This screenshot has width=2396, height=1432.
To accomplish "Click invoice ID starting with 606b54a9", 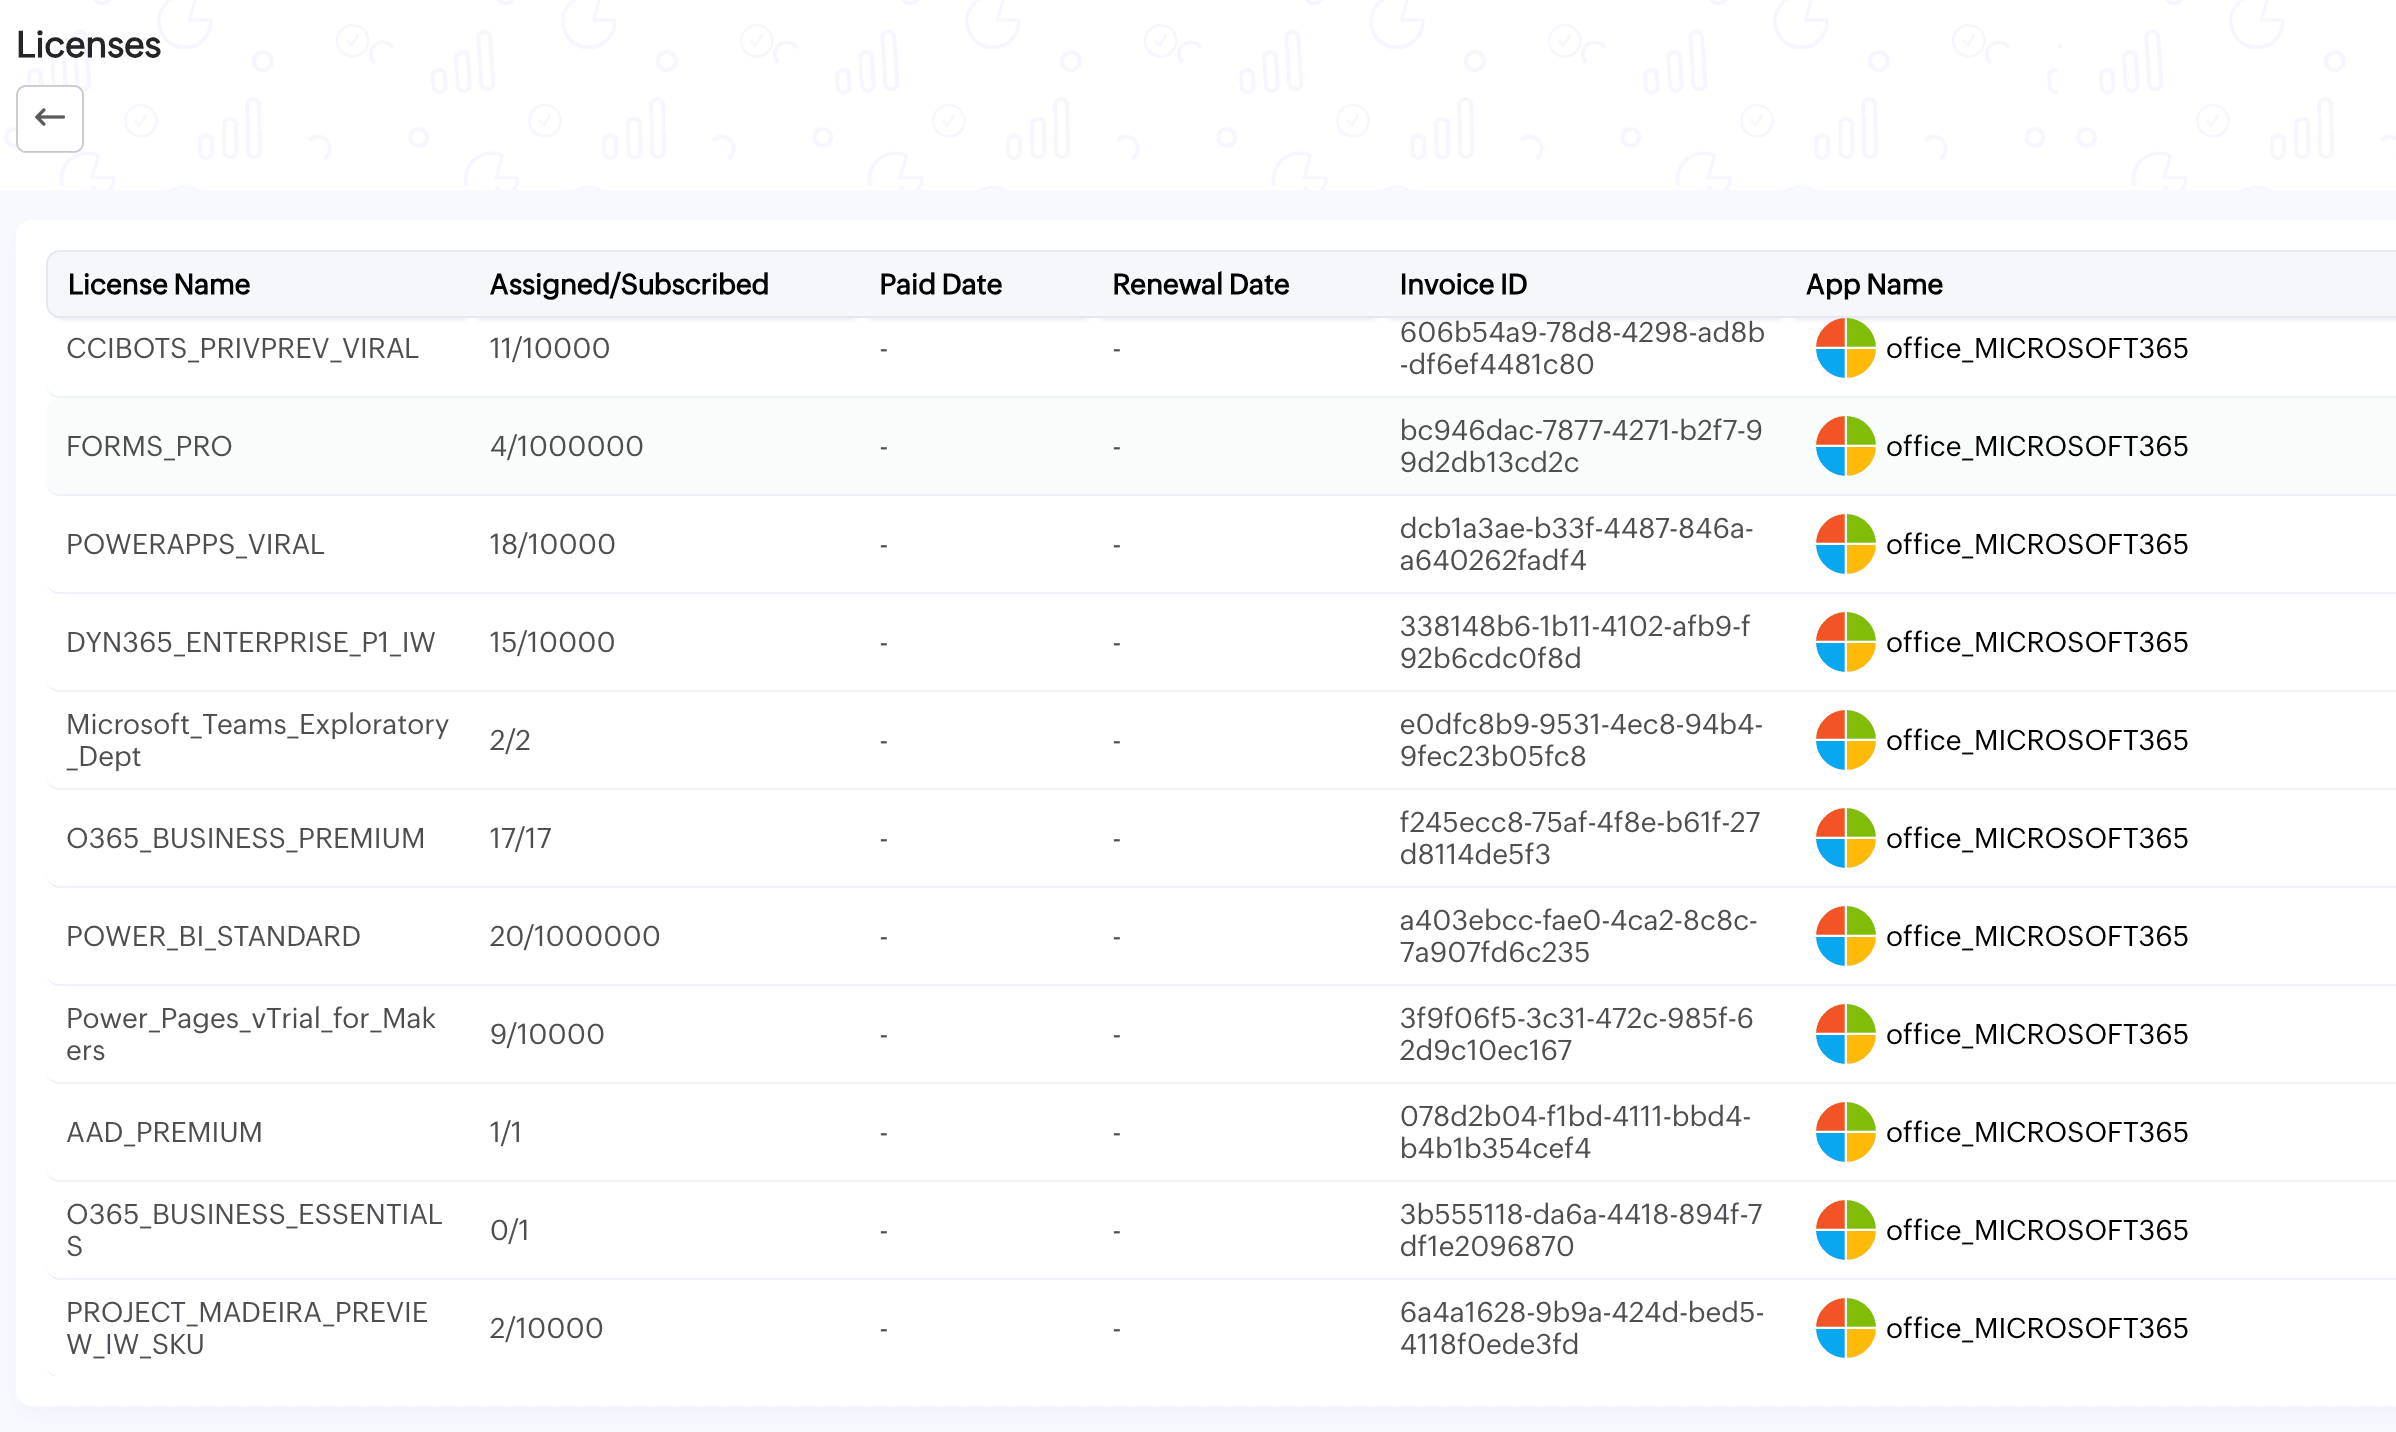I will [1582, 348].
